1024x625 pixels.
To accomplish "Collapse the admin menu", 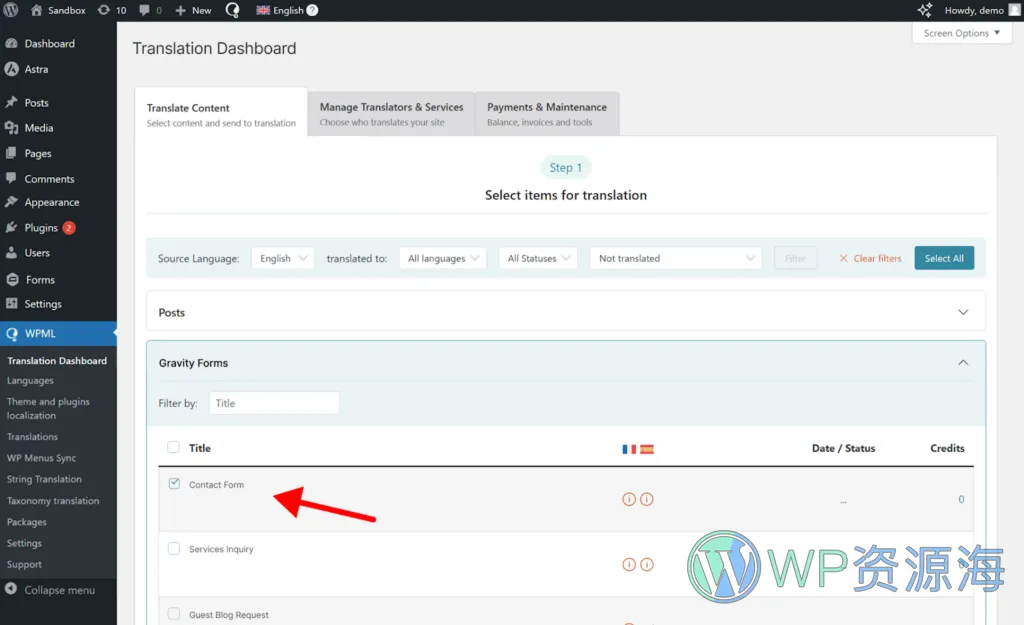I will click(x=50, y=590).
